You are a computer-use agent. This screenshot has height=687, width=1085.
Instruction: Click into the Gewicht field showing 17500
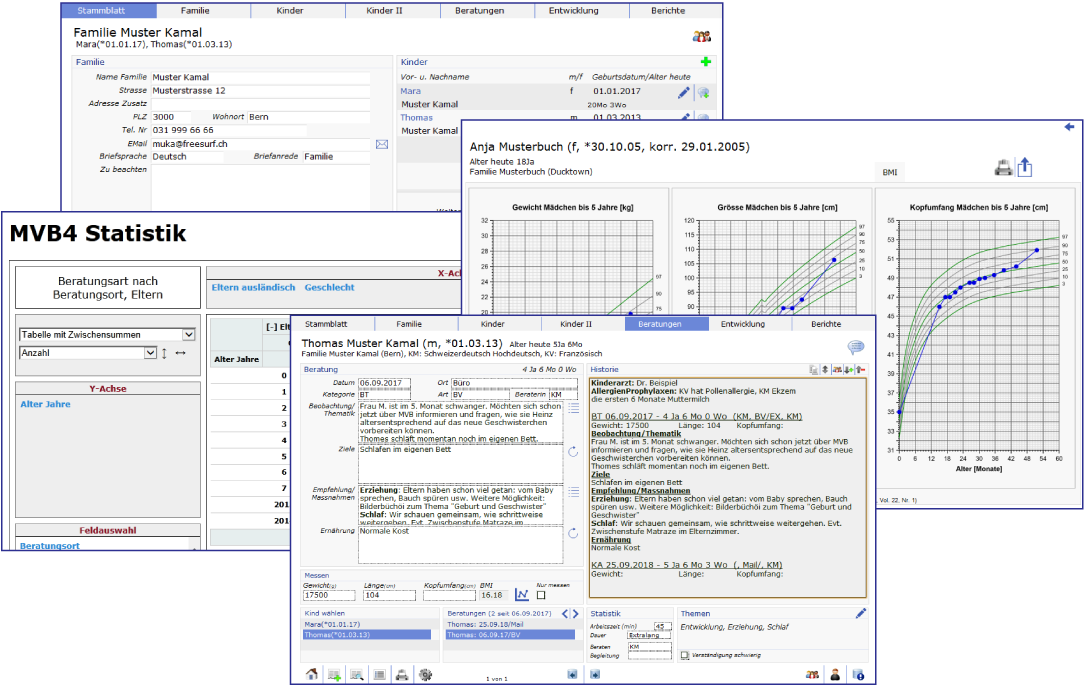point(329,595)
